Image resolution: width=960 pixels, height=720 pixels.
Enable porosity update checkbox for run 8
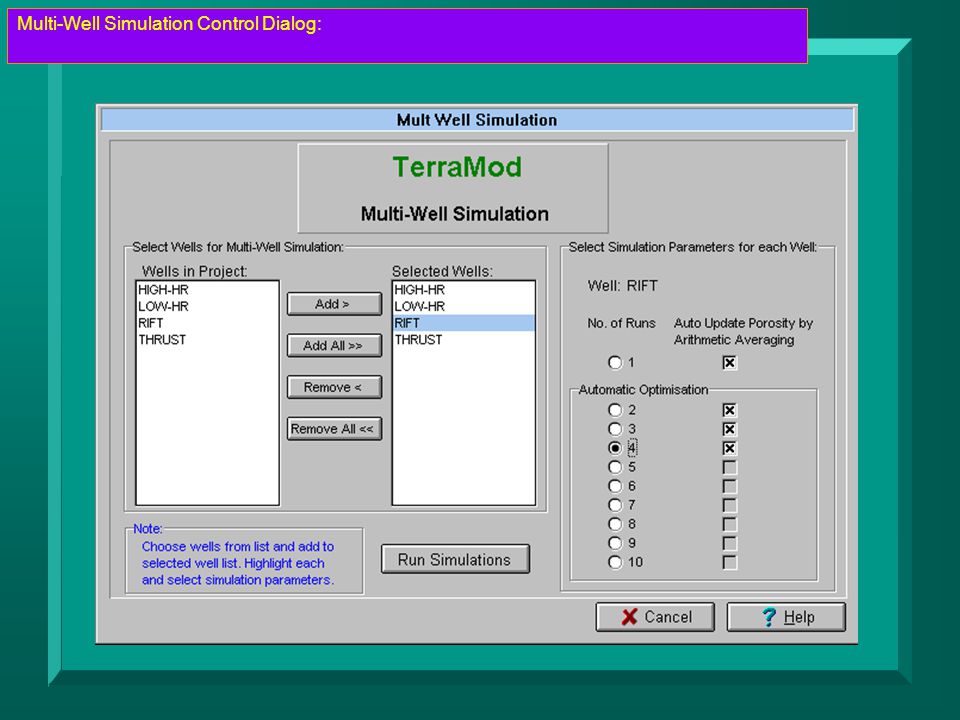click(x=729, y=524)
